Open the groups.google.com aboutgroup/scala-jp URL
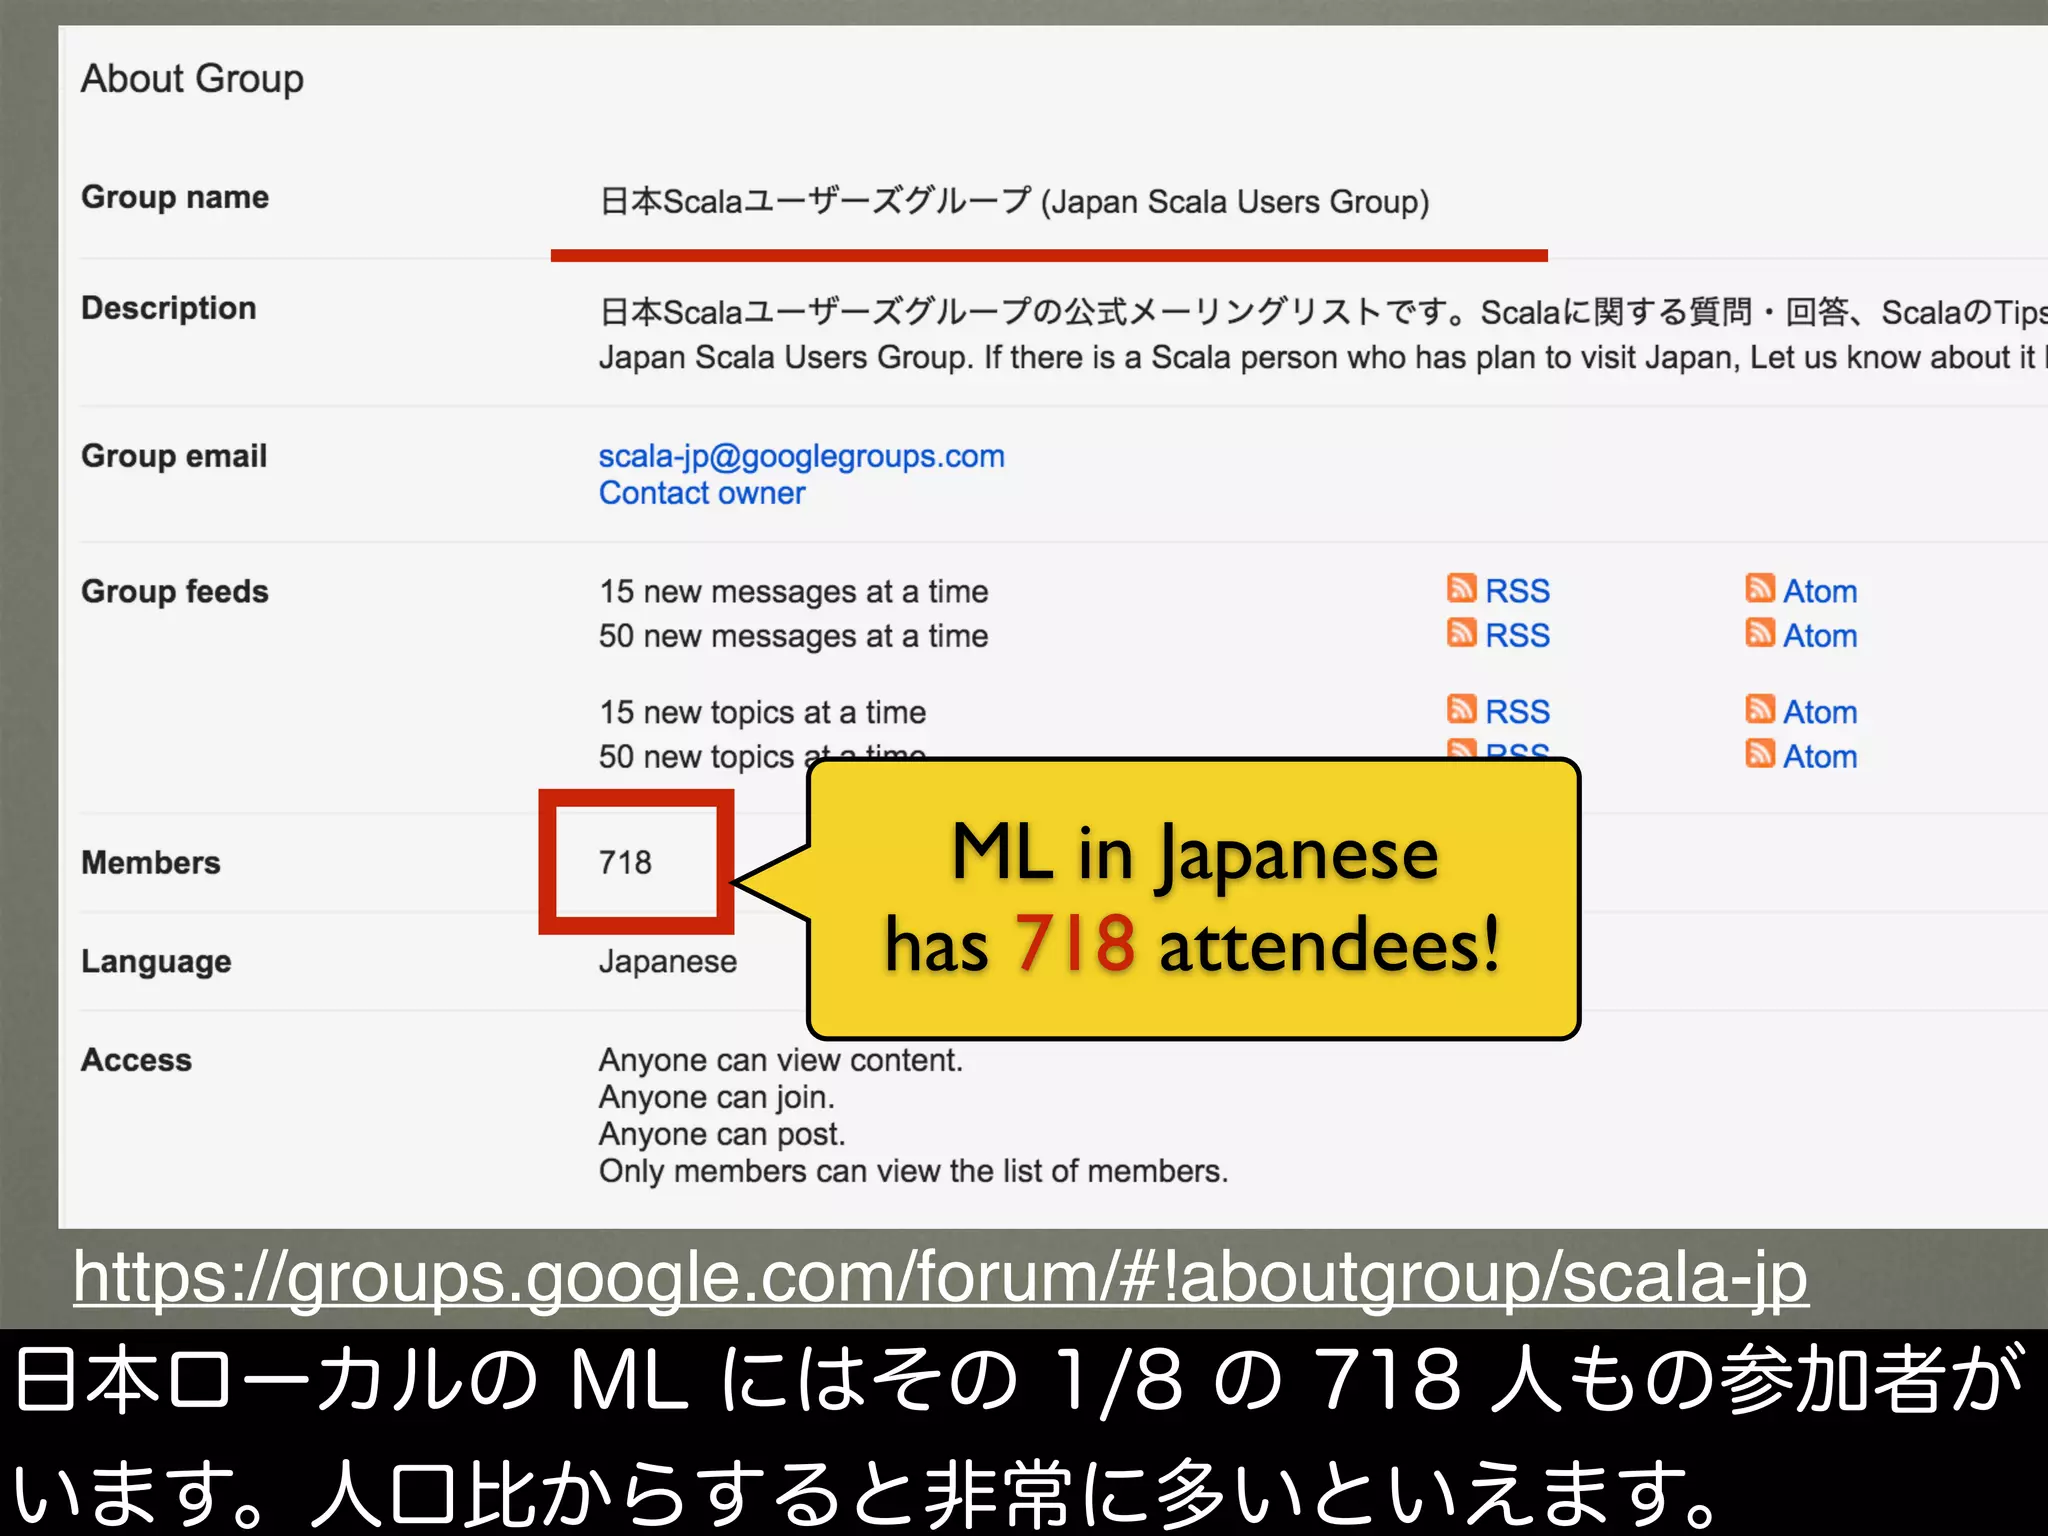Viewport: 2048px width, 1536px height. click(940, 1277)
